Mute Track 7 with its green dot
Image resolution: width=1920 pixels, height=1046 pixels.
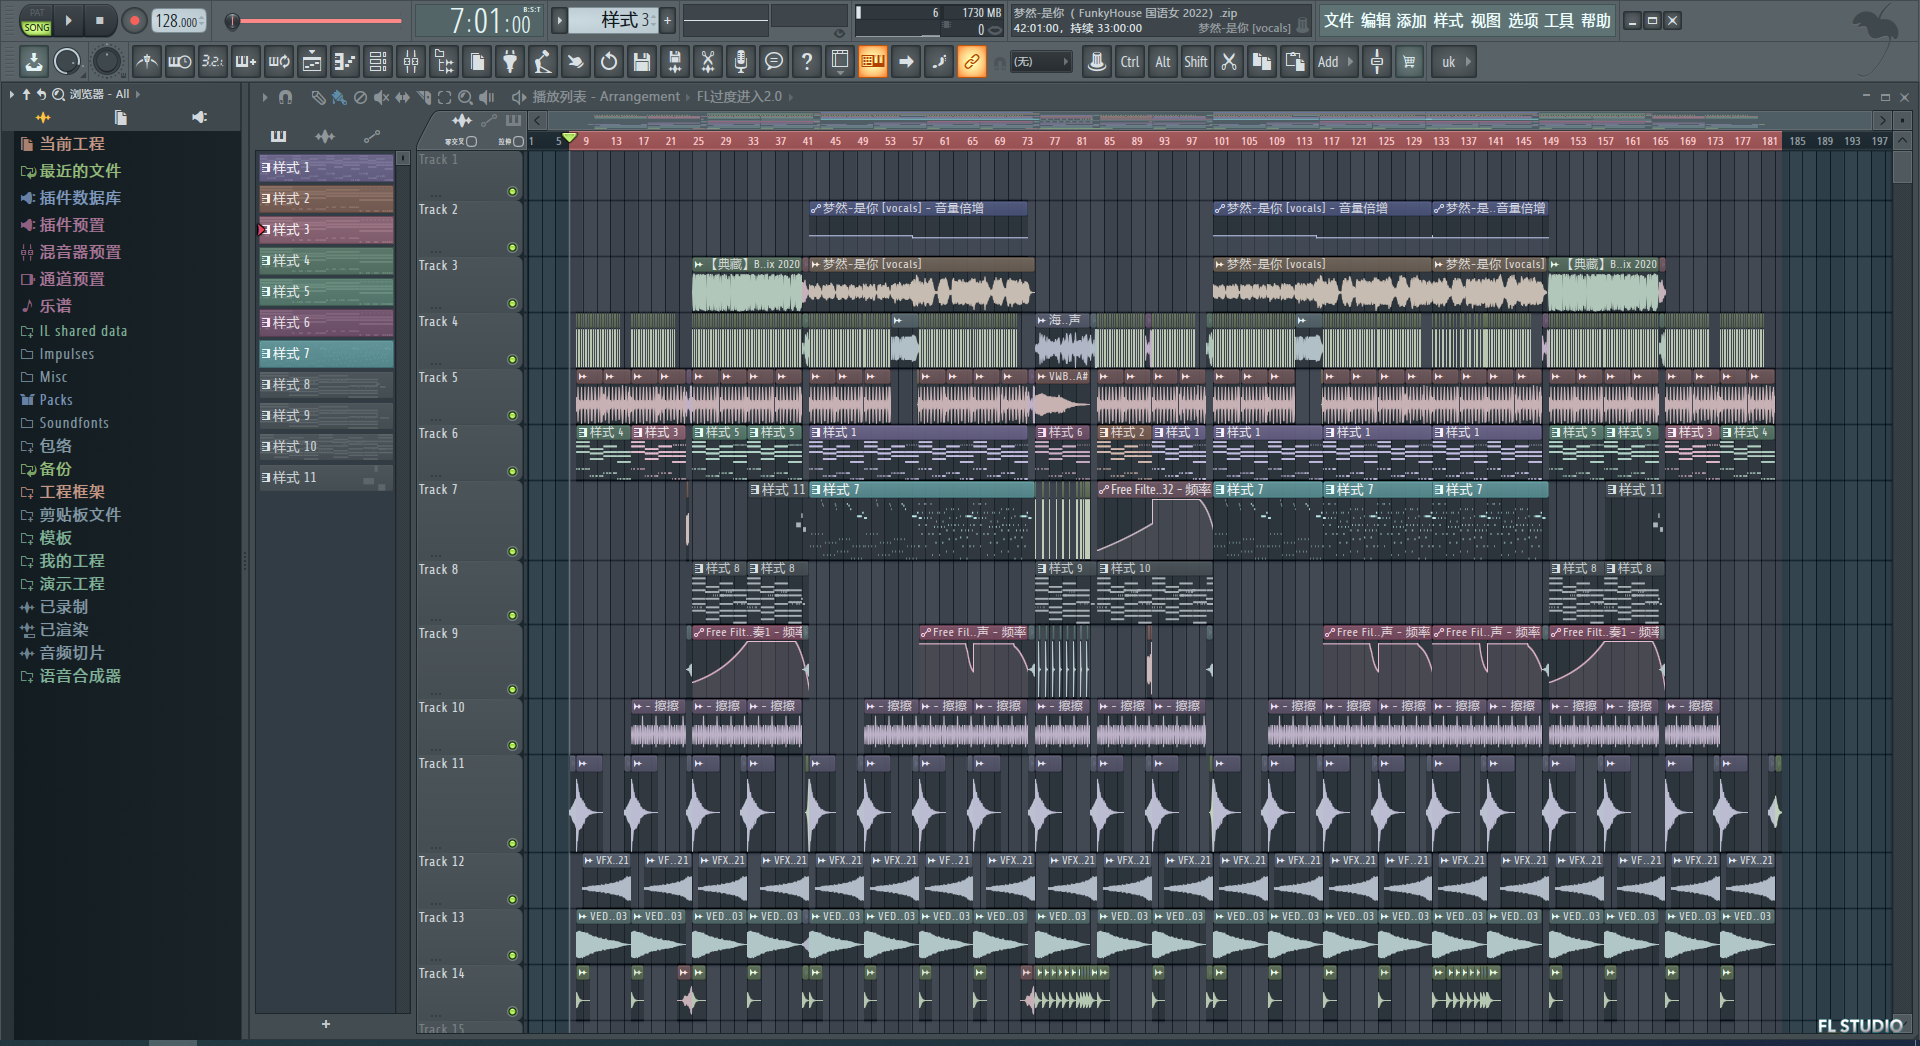pos(512,551)
